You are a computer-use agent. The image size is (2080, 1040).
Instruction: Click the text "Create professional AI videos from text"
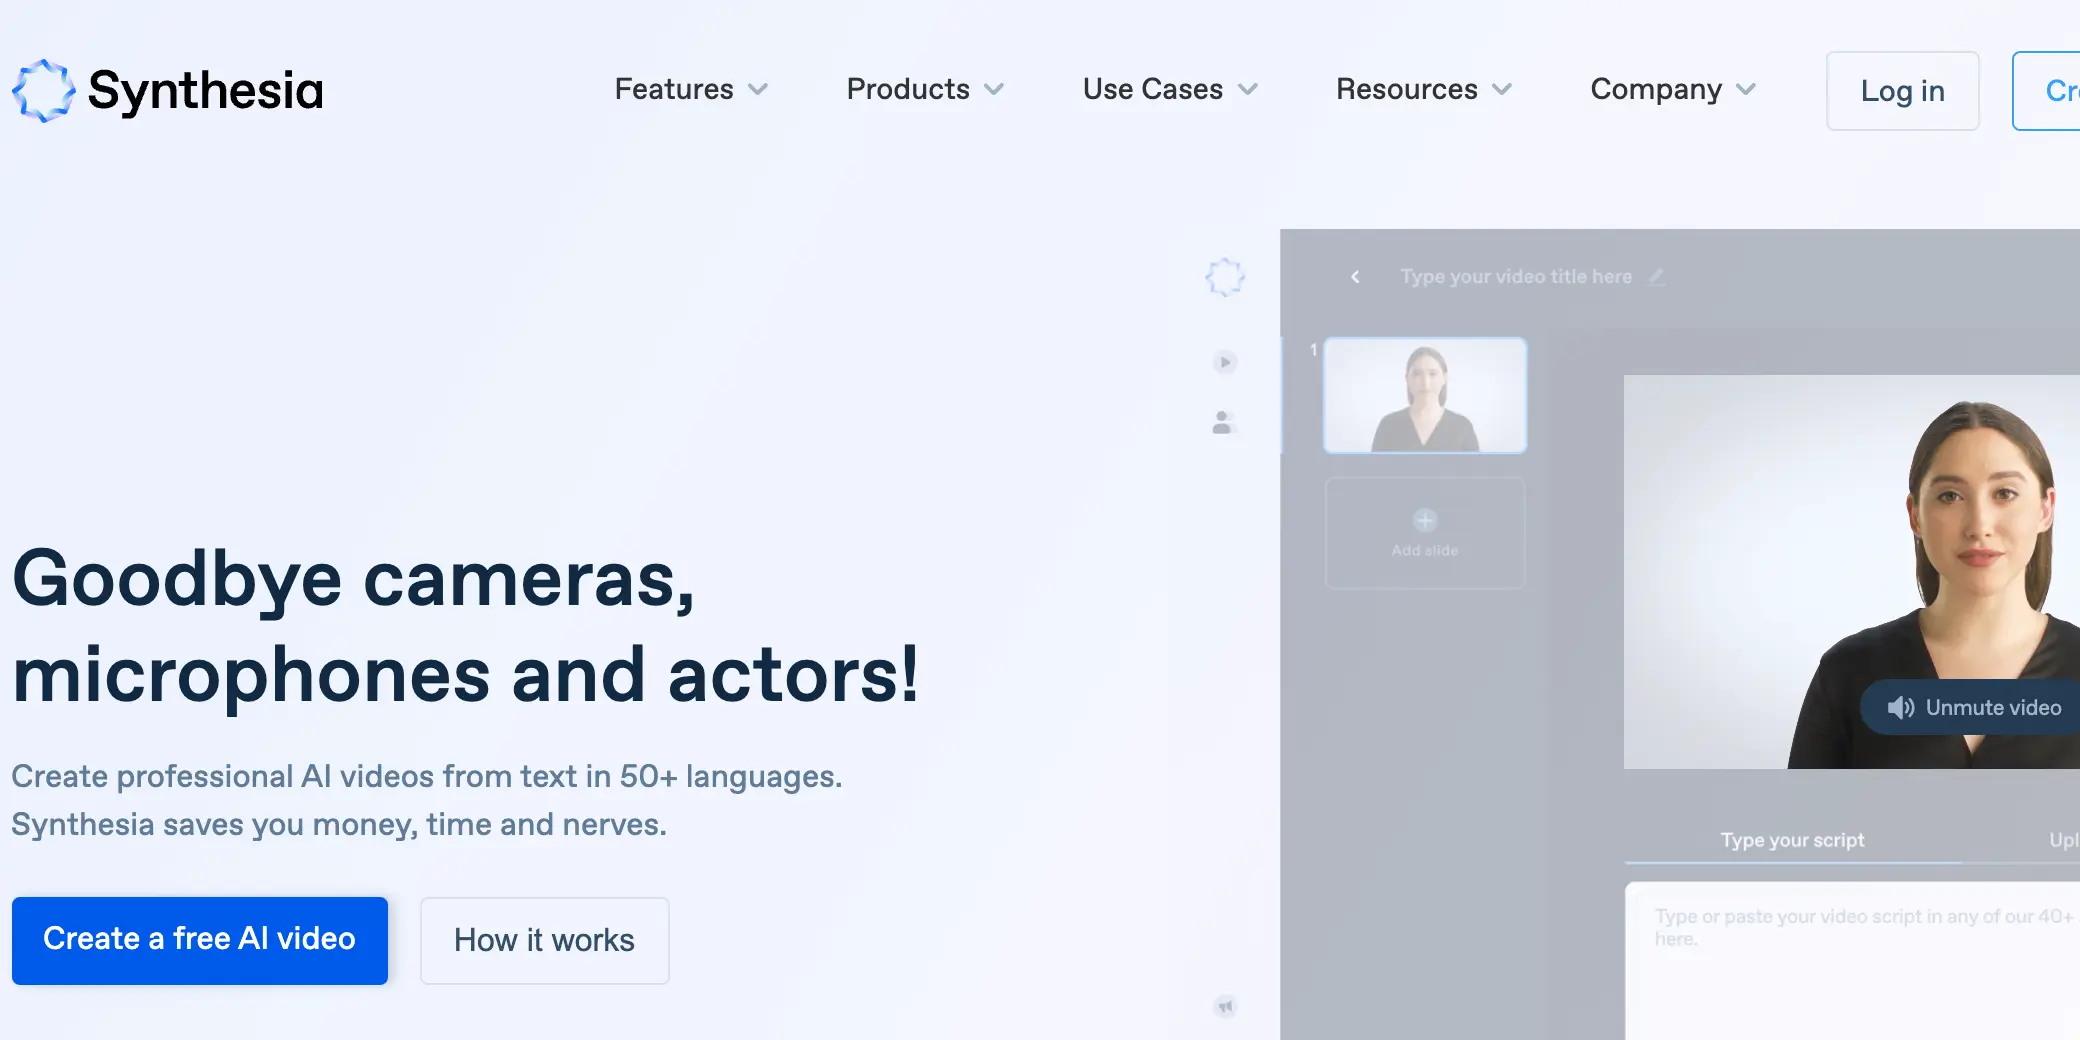[x=295, y=777]
